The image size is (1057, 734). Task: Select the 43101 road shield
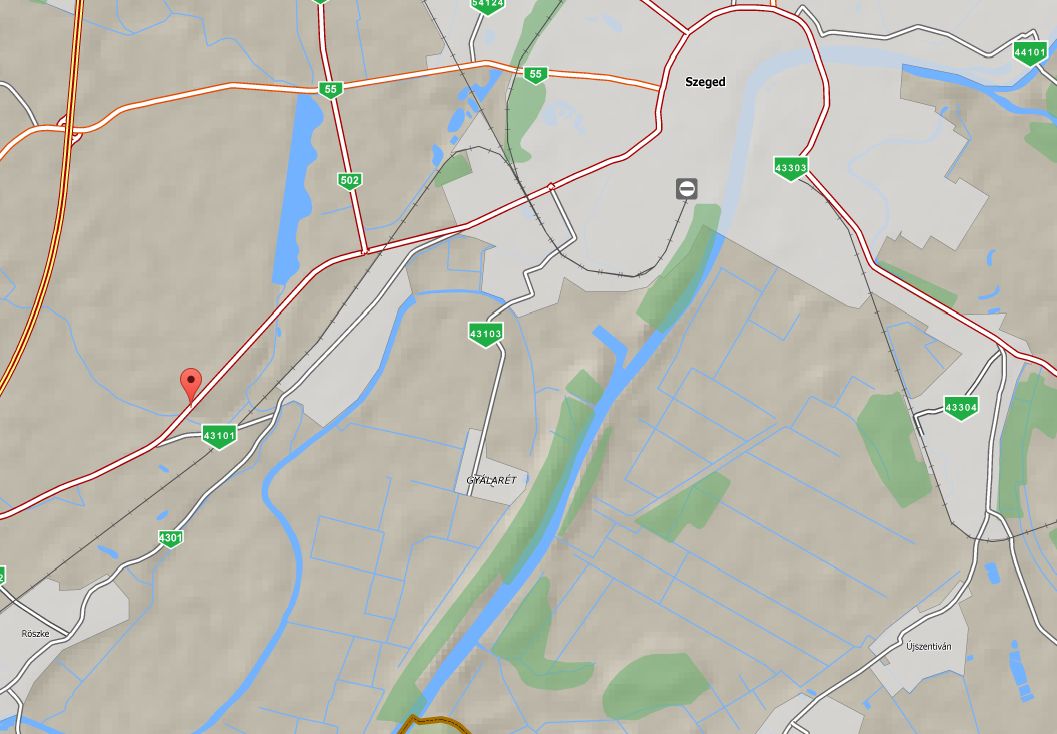(219, 436)
